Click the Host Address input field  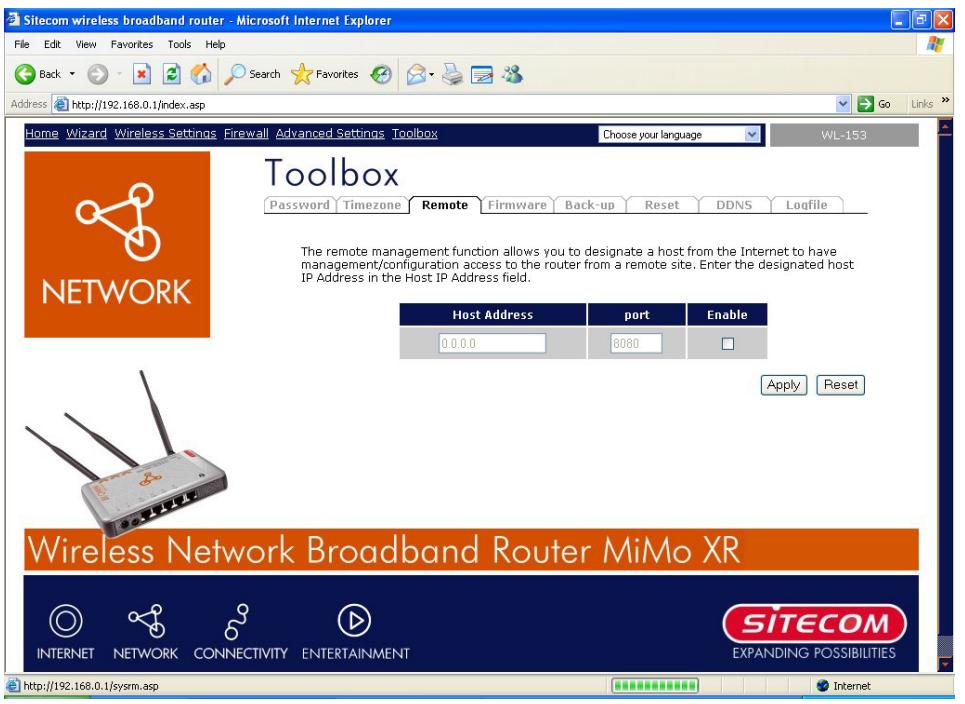coord(492,343)
